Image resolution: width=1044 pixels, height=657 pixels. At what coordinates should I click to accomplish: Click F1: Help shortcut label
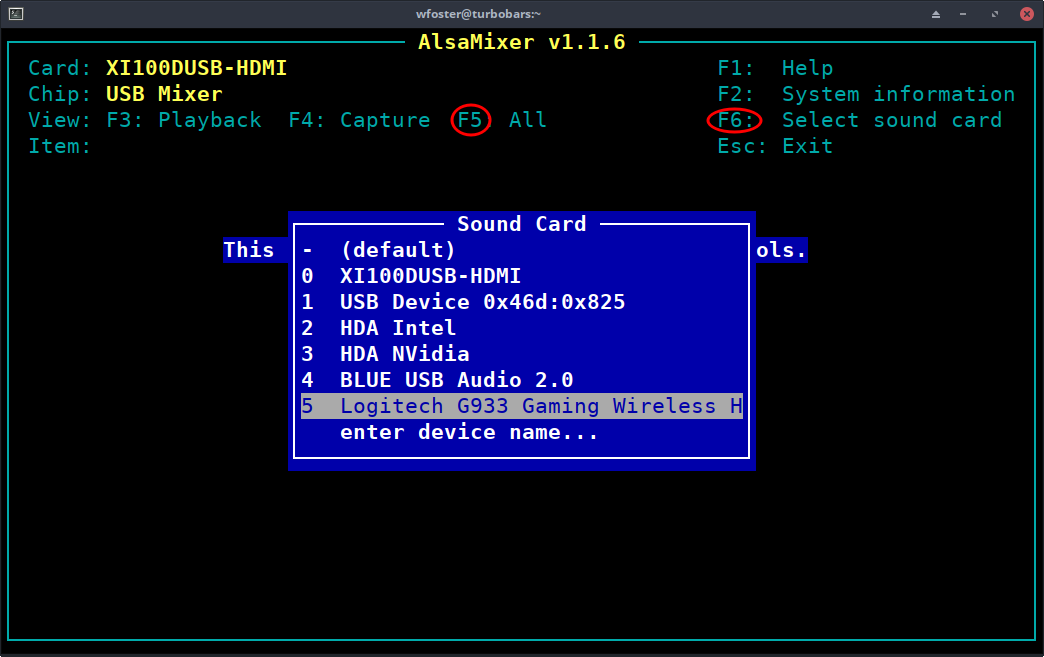[775, 69]
